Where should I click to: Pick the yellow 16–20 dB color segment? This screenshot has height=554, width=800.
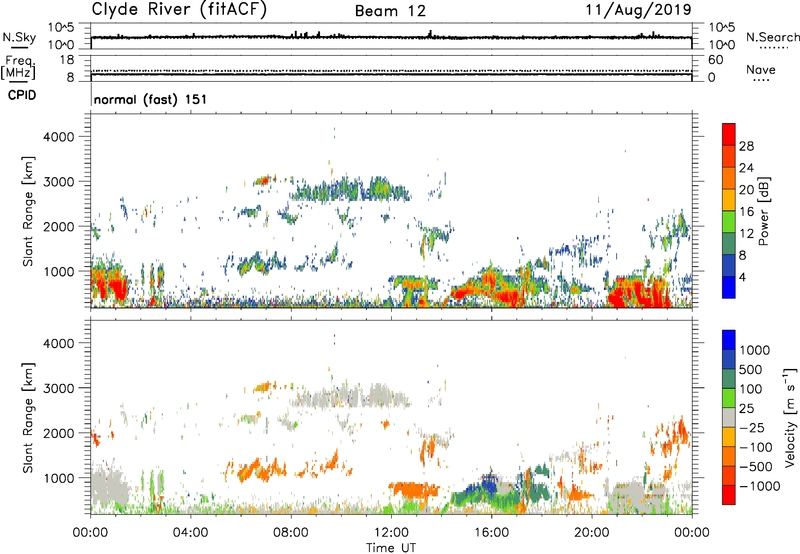[x=729, y=200]
